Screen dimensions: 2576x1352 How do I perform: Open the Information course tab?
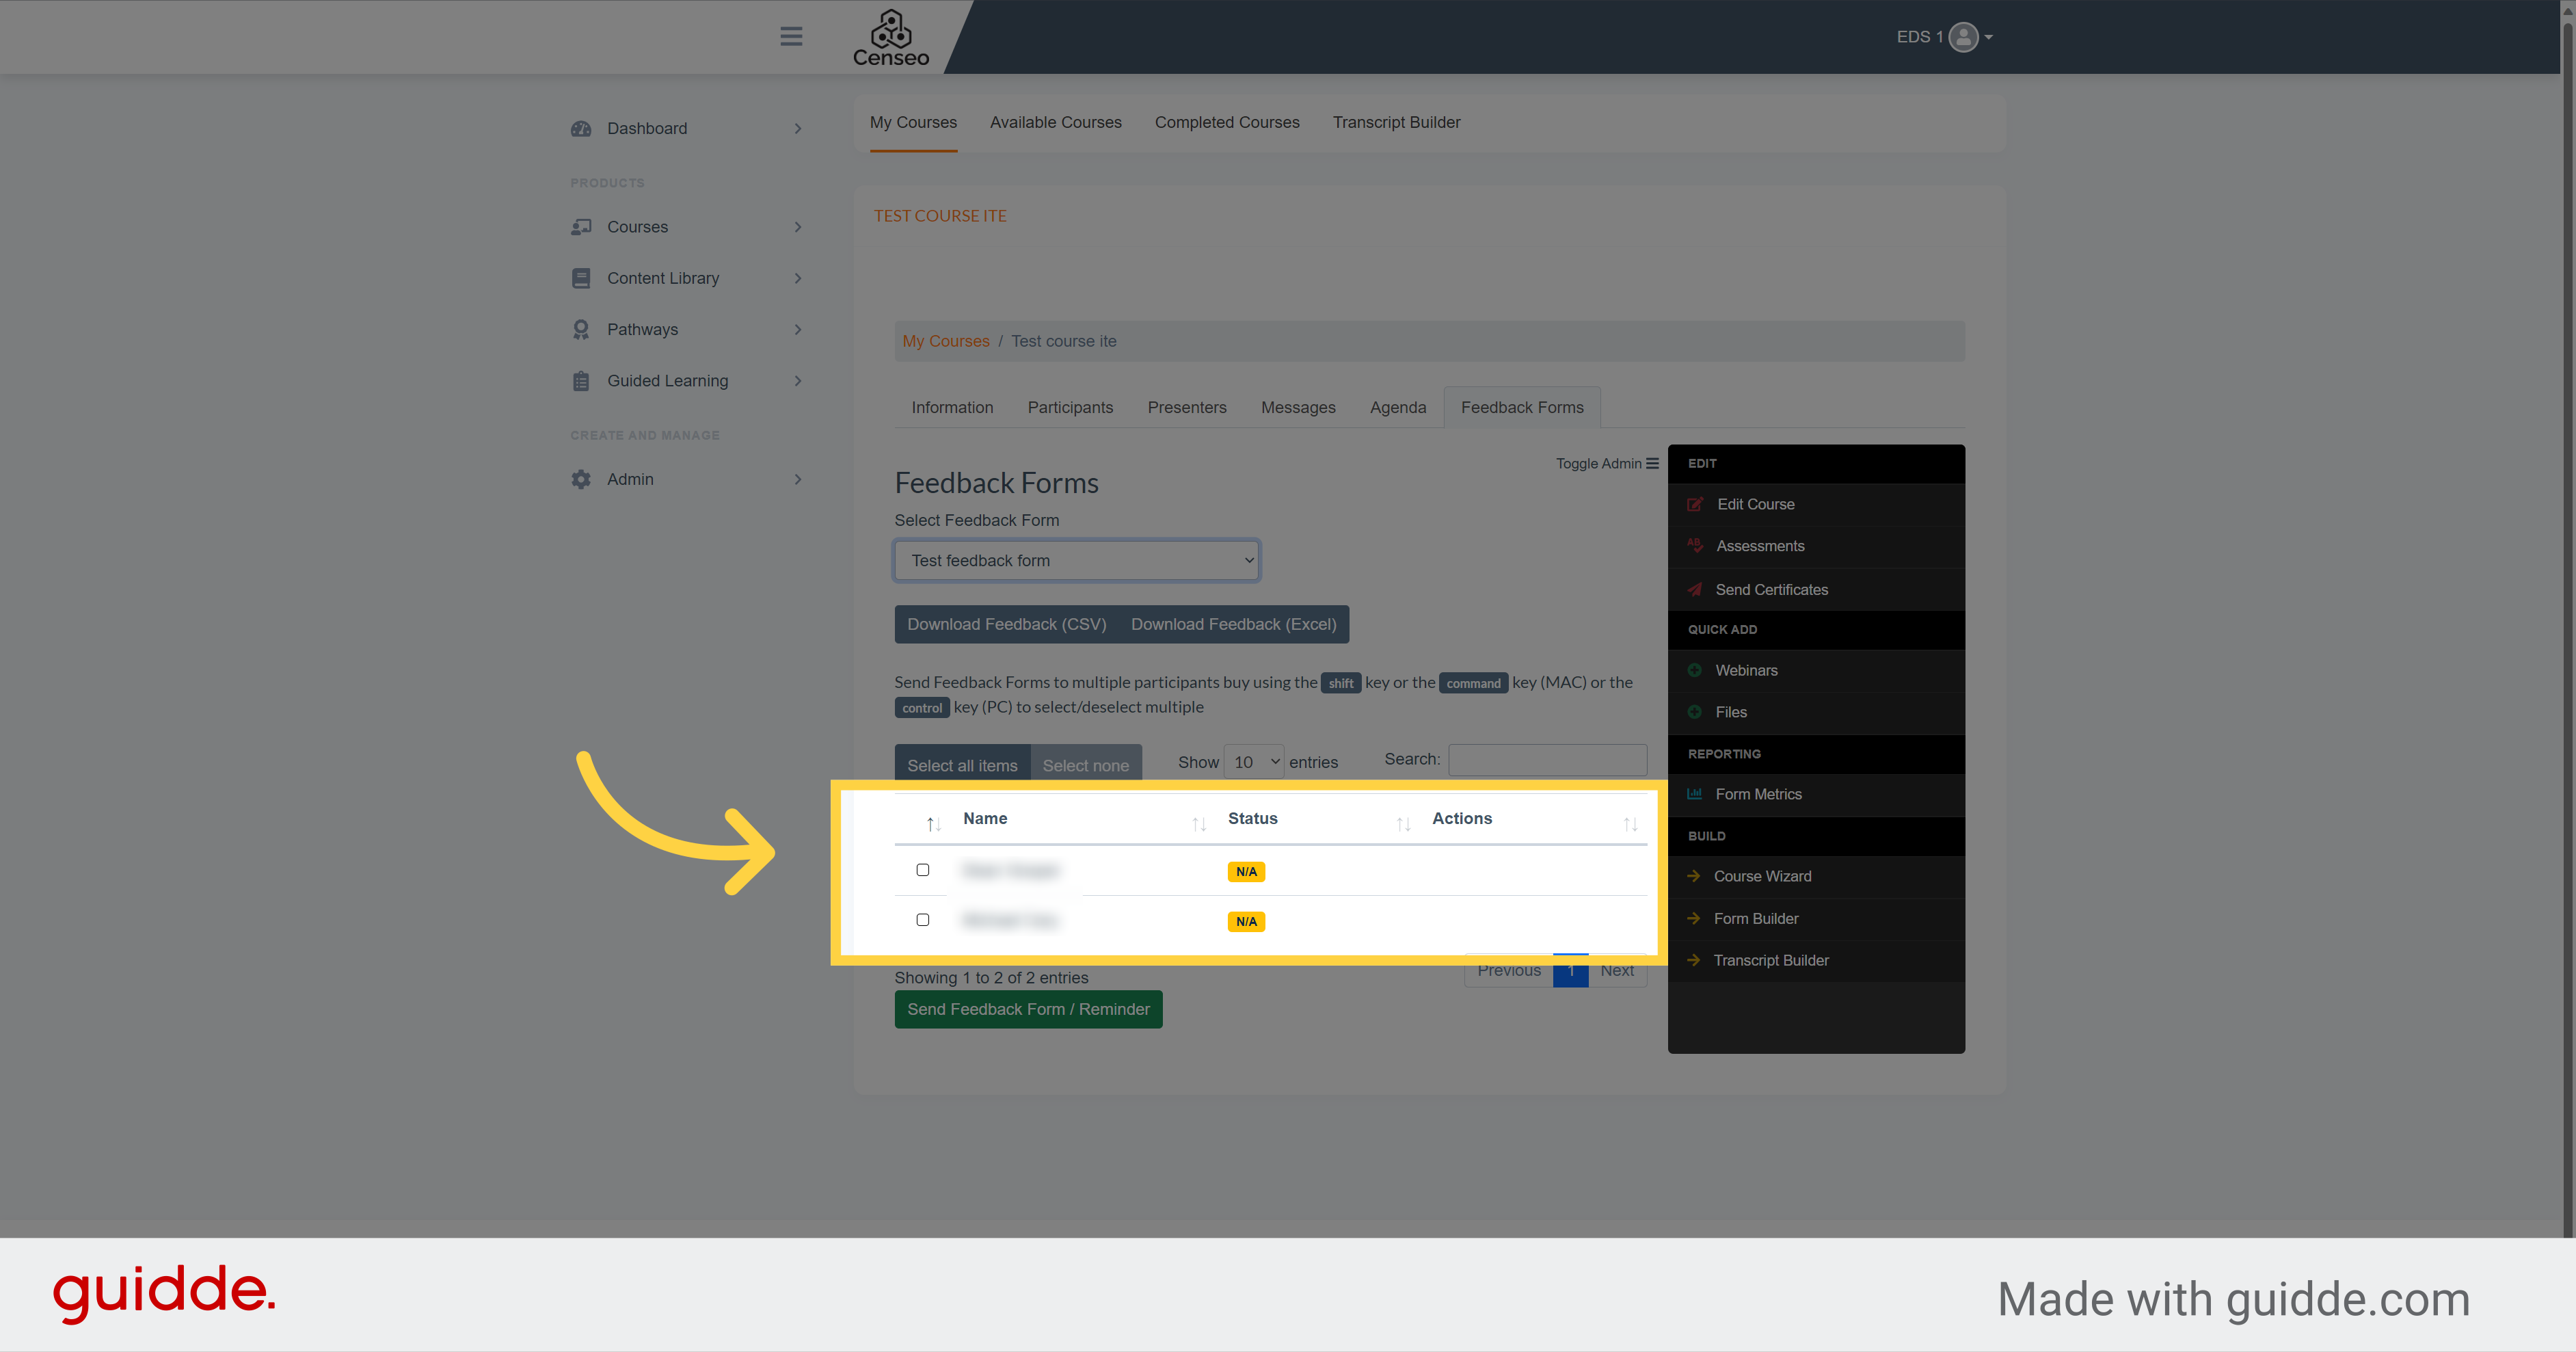coord(952,408)
